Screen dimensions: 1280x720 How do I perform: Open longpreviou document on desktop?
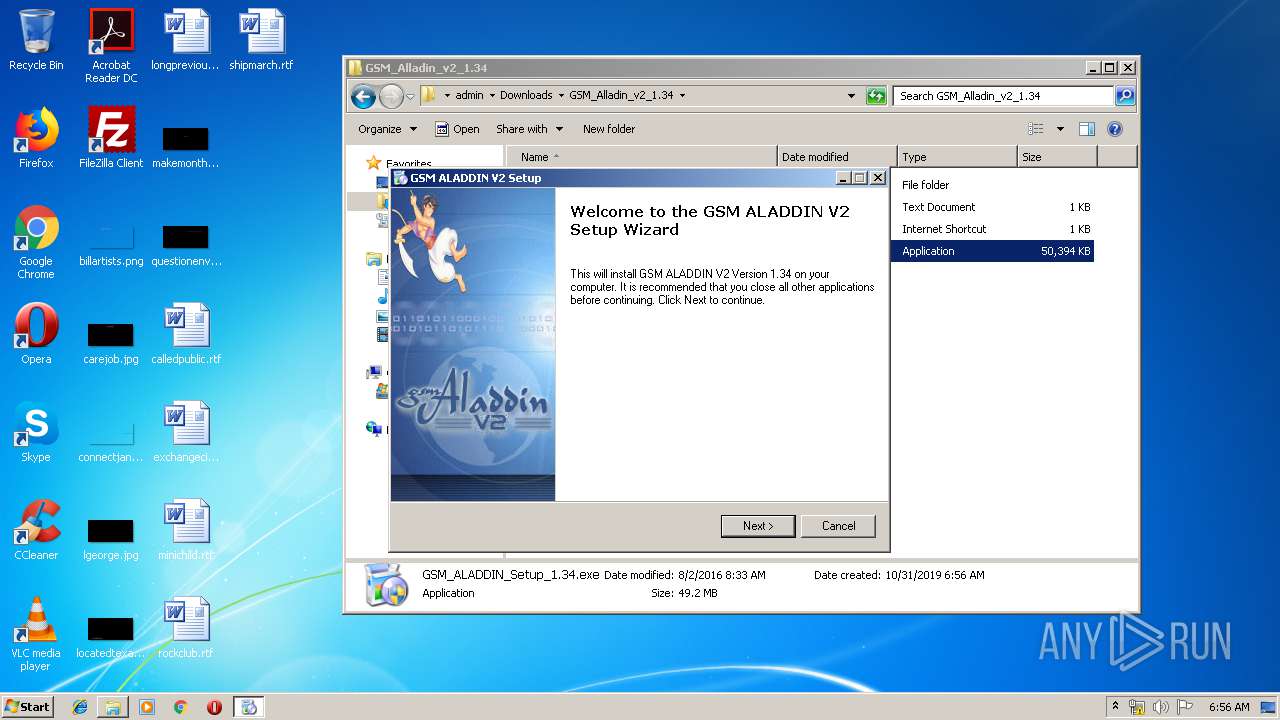[x=185, y=41]
